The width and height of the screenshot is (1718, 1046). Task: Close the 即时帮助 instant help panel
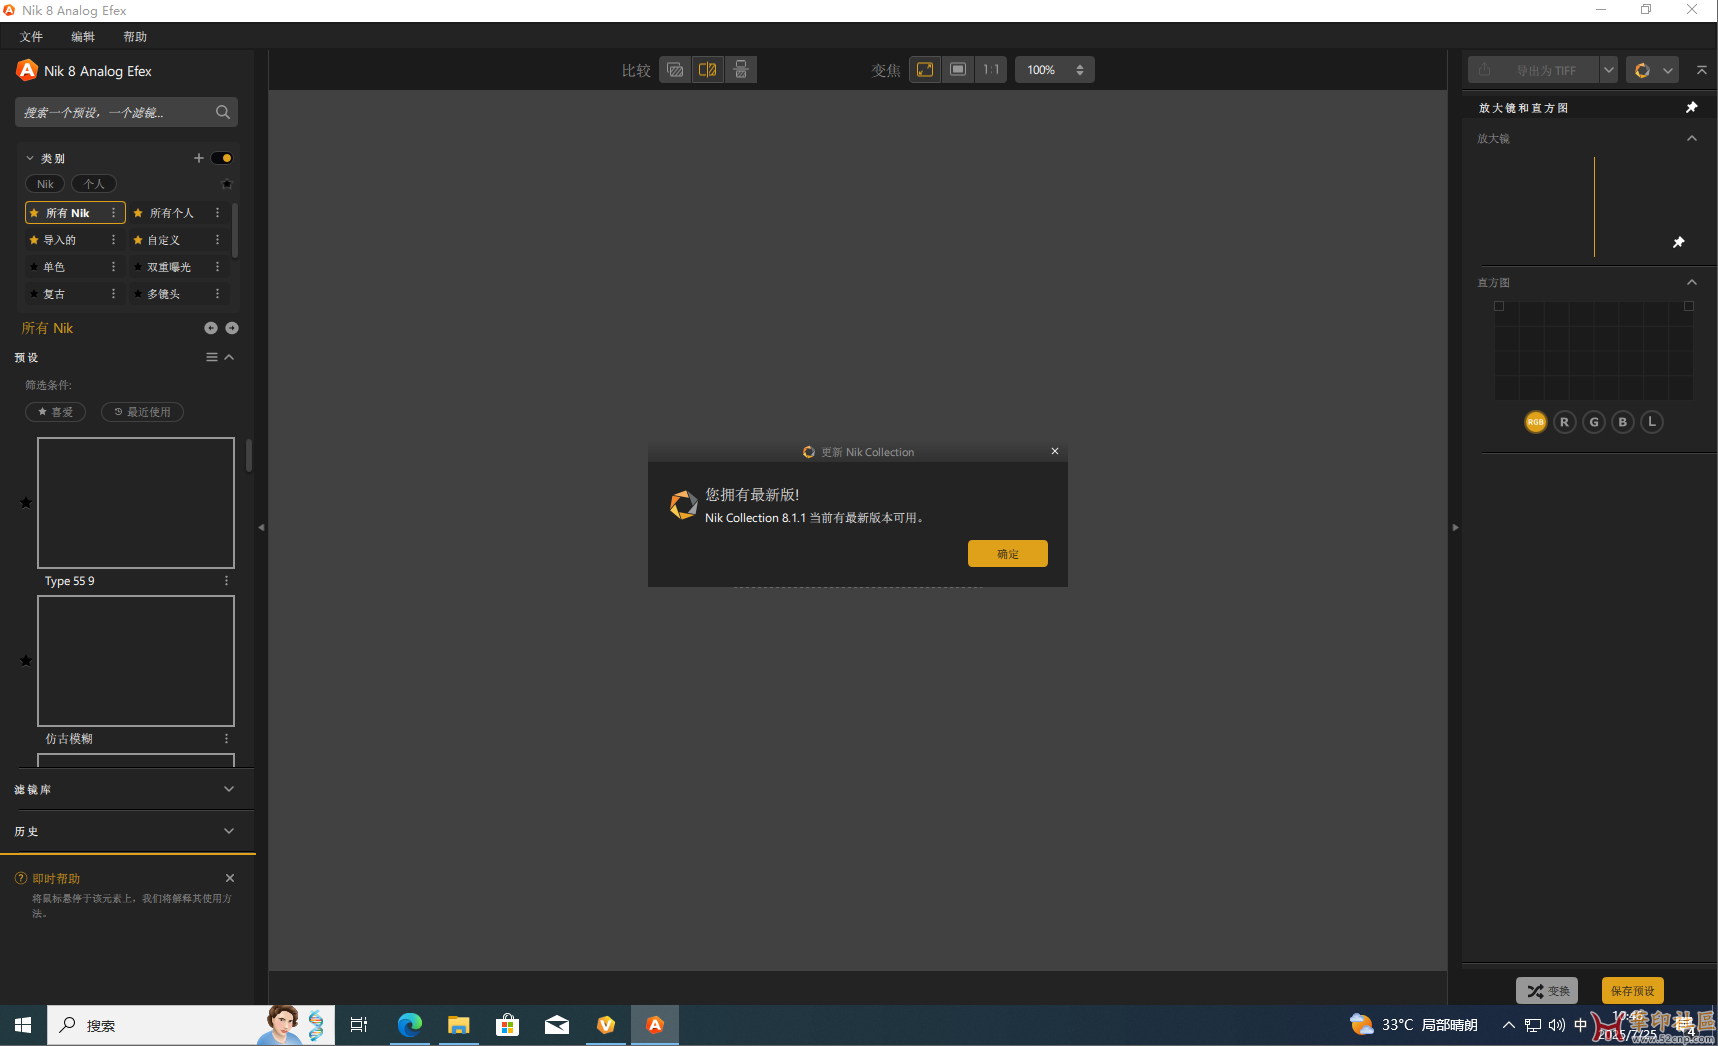click(x=230, y=878)
